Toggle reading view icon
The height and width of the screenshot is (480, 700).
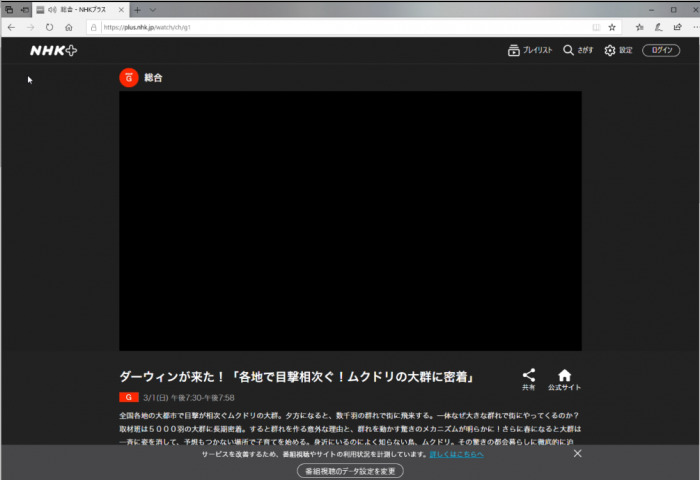(x=596, y=27)
